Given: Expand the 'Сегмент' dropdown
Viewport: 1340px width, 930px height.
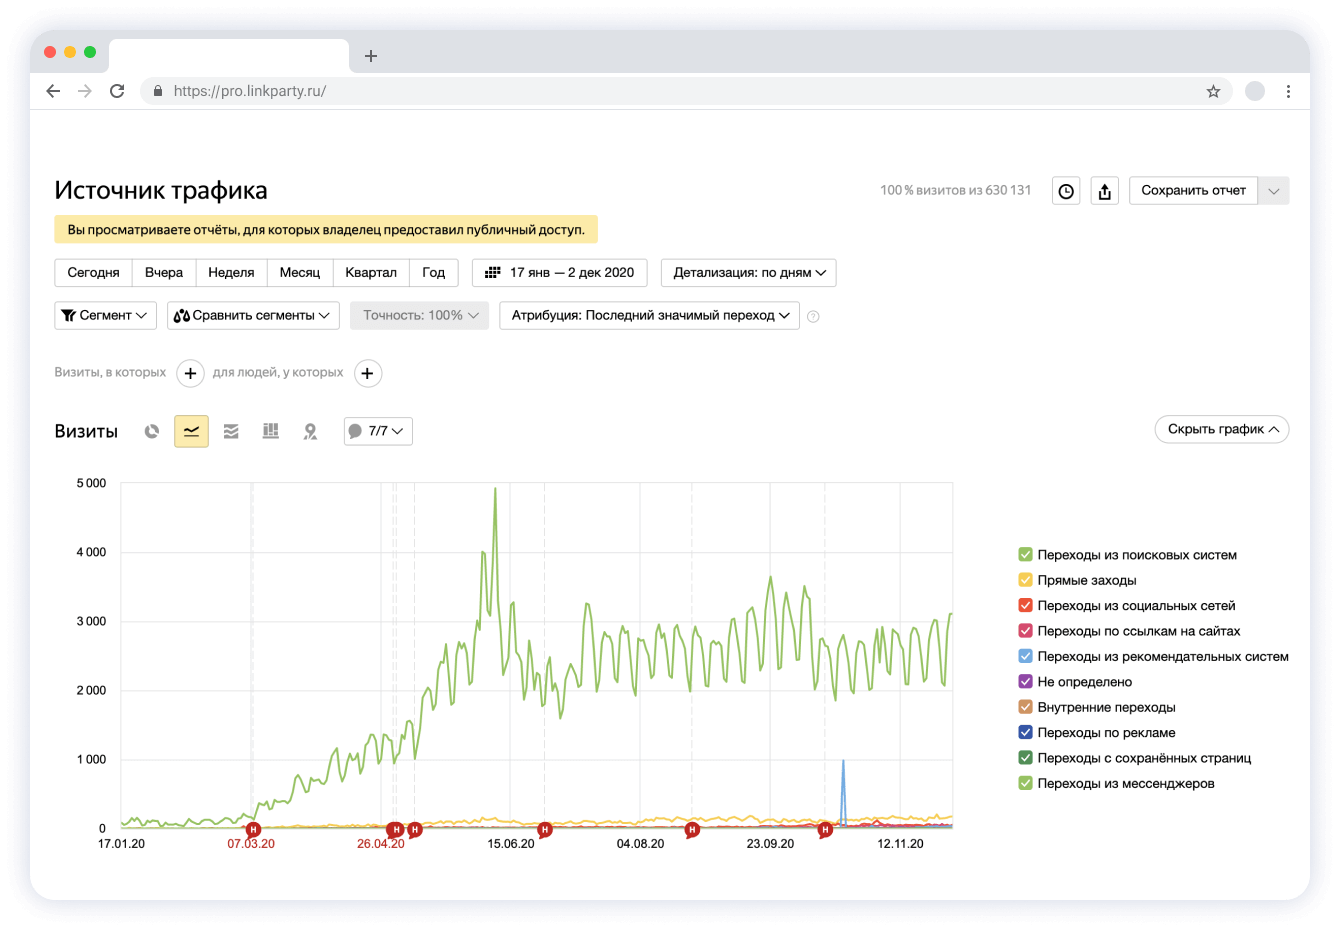Looking at the screenshot, I should coord(105,316).
